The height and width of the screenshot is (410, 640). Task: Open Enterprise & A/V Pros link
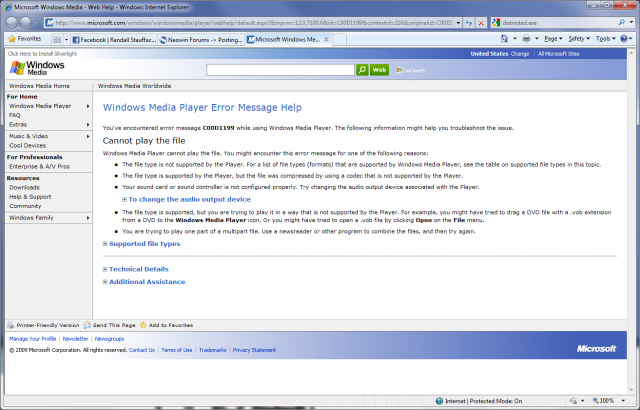(39, 166)
